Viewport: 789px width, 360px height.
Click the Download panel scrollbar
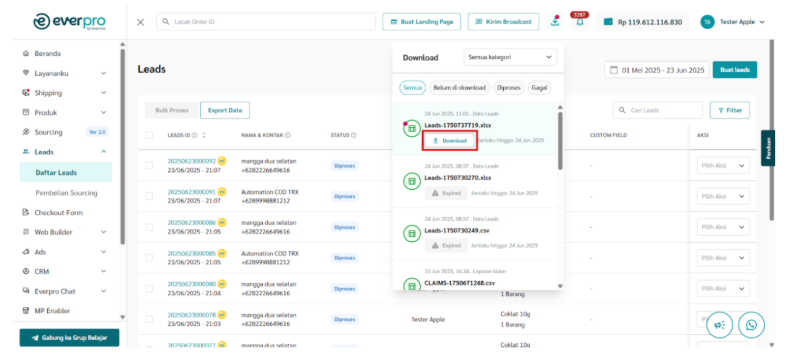coord(561,141)
